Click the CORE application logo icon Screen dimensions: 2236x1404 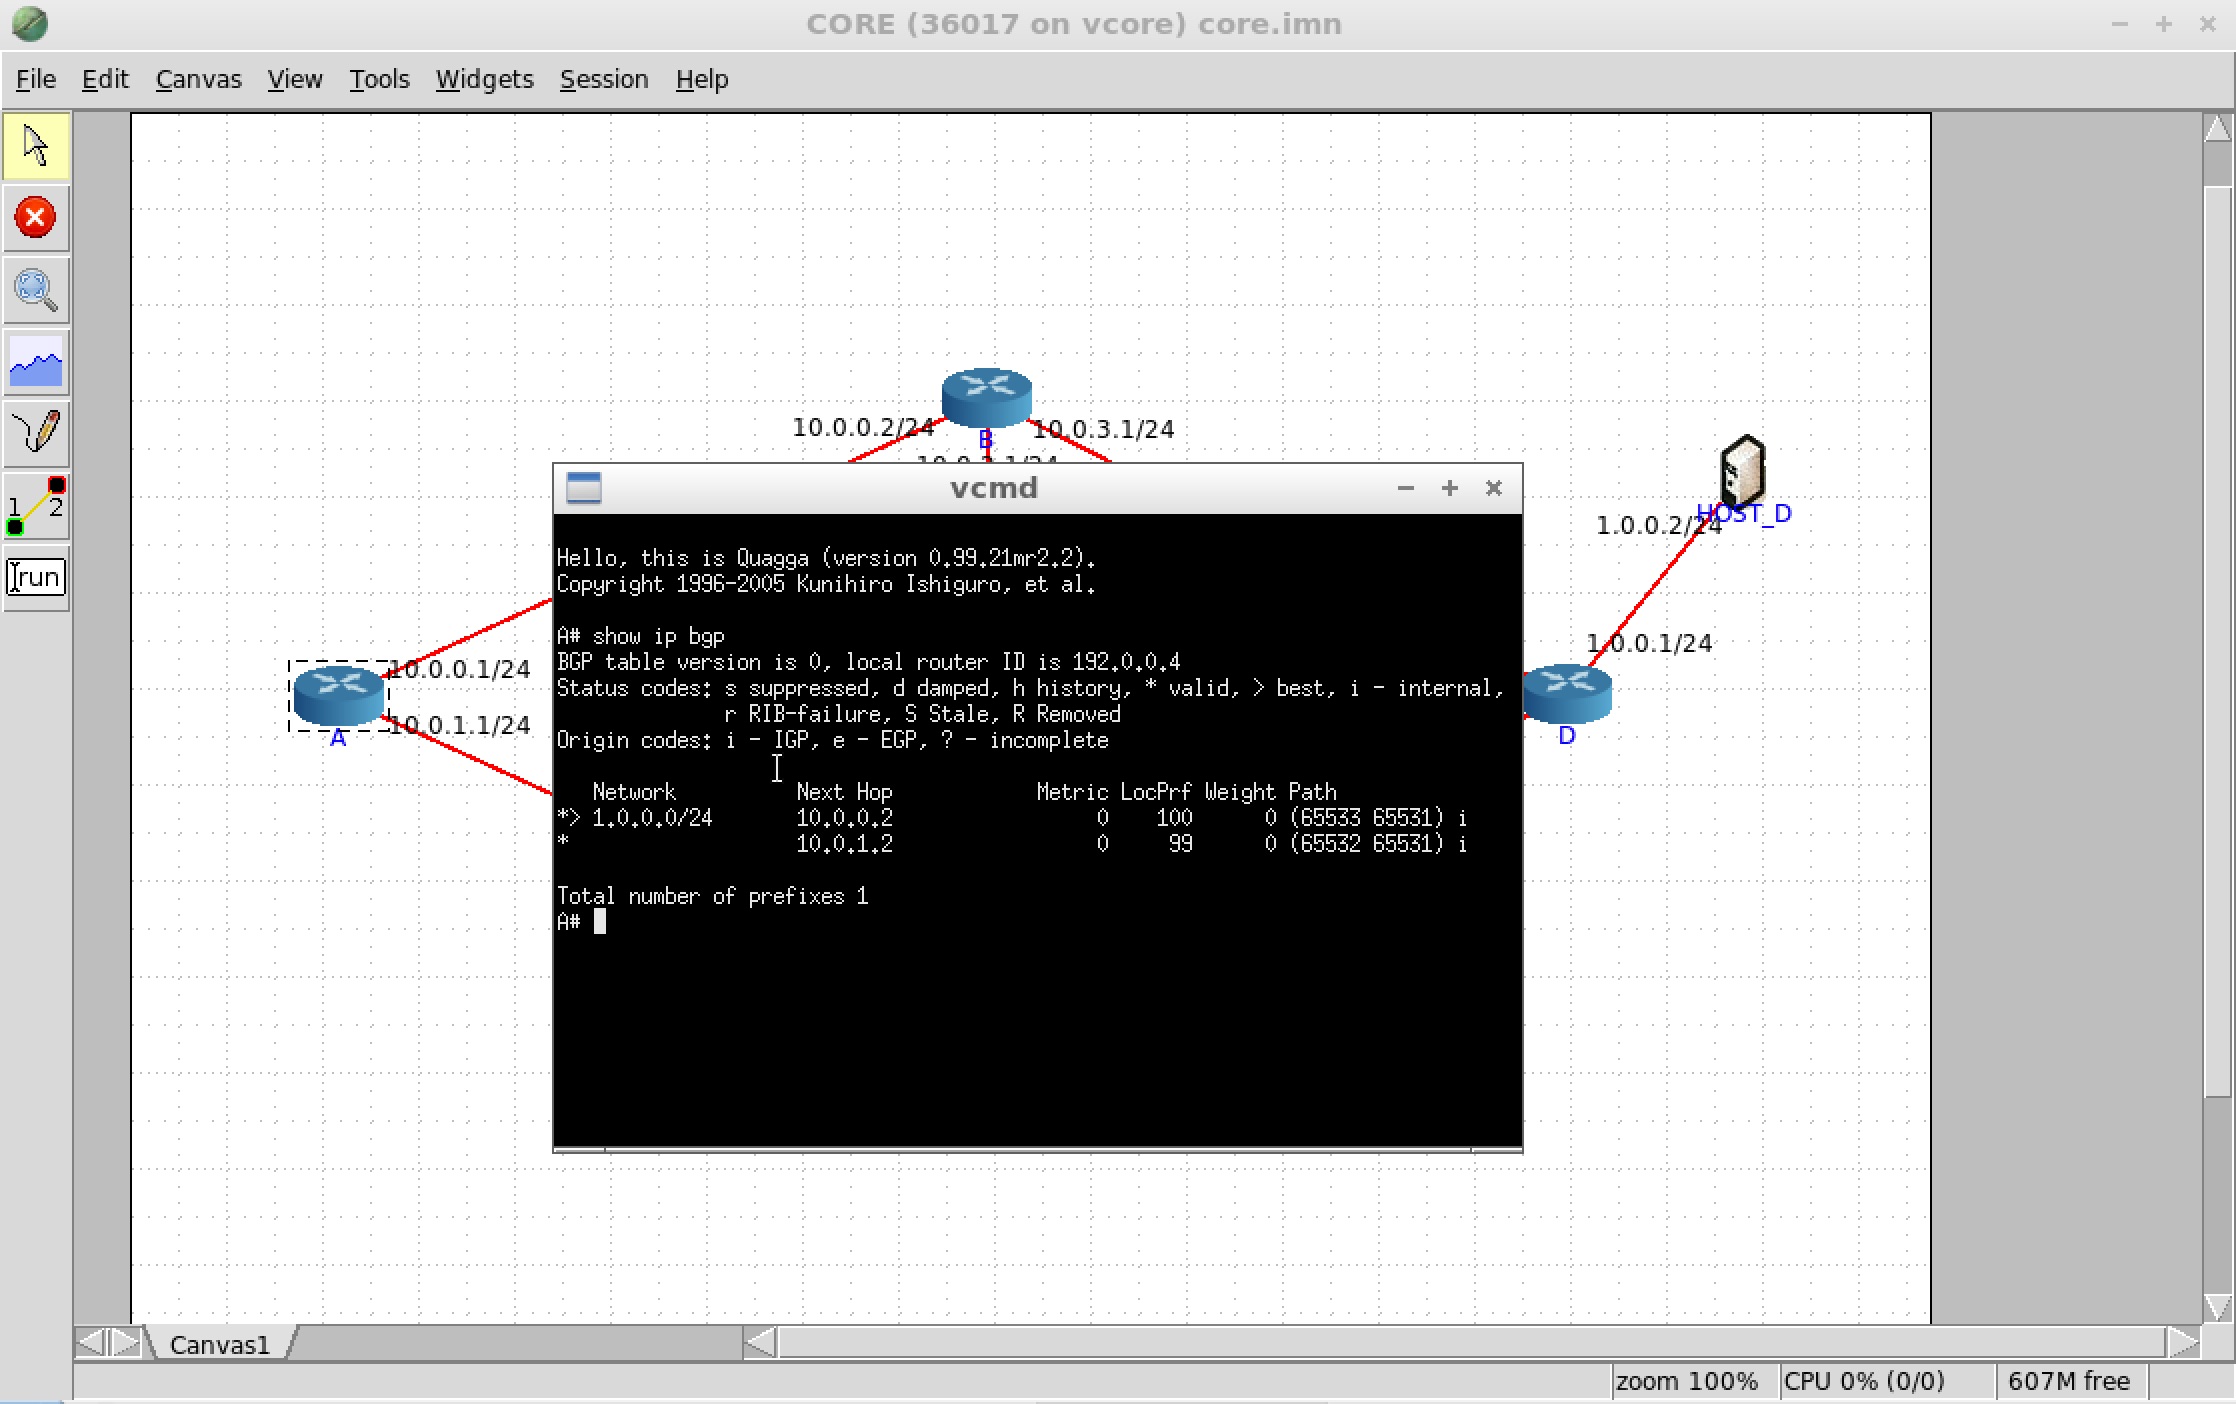tap(29, 23)
